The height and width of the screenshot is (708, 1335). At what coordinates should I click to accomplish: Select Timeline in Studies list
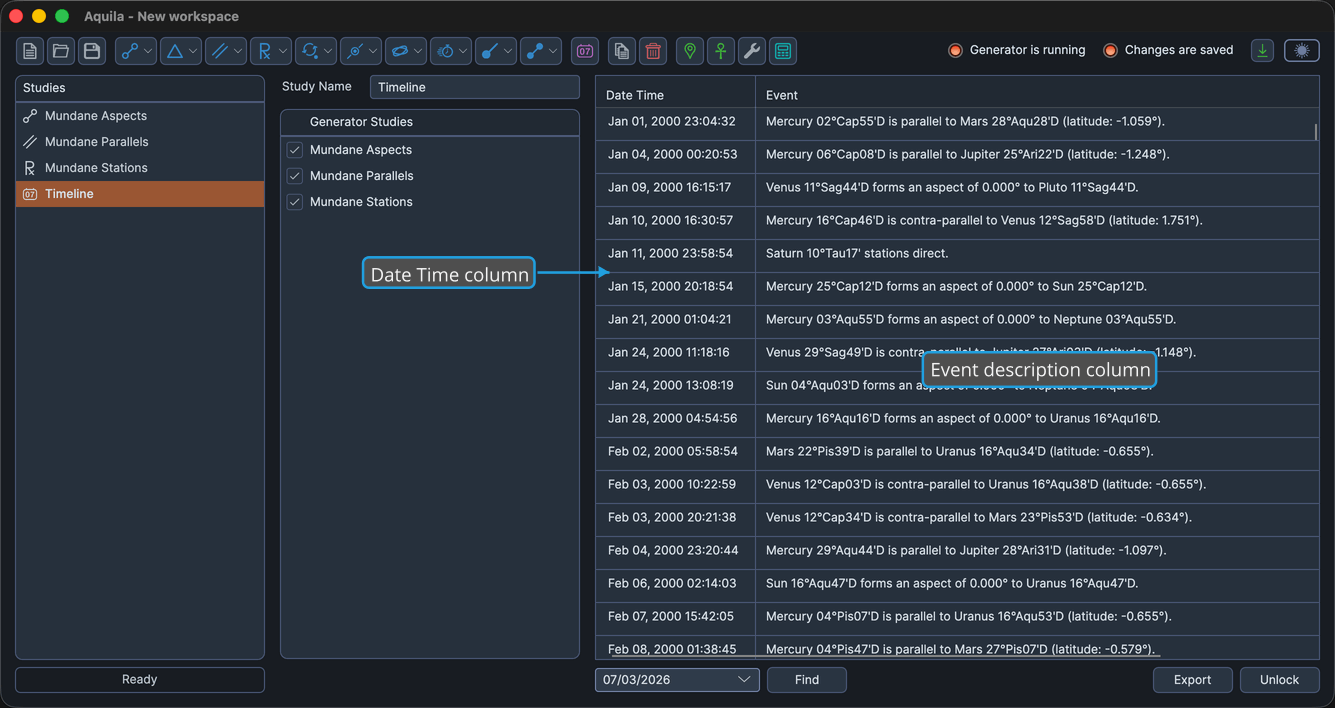(x=140, y=194)
